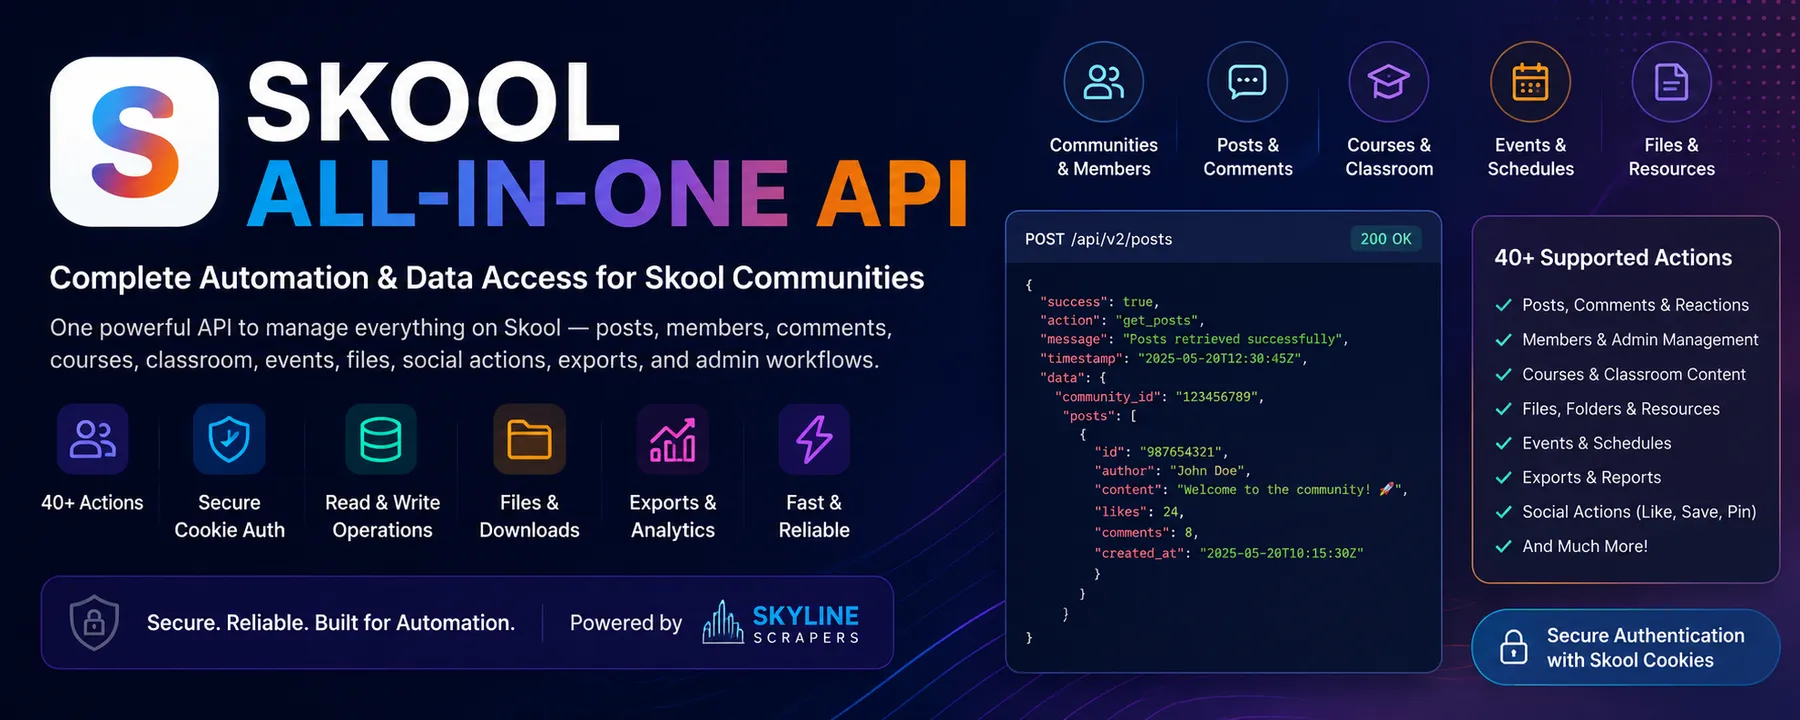
Task: Click the Skool S logo
Action: (134, 142)
